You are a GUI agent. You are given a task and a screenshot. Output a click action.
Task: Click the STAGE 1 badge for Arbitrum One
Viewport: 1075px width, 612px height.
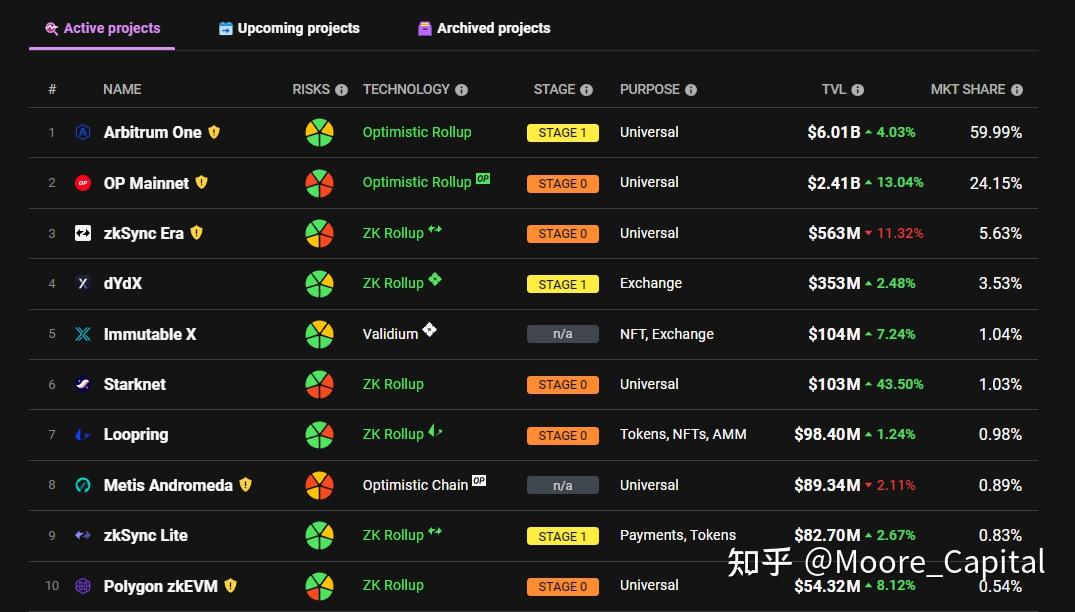pyautogui.click(x=563, y=133)
